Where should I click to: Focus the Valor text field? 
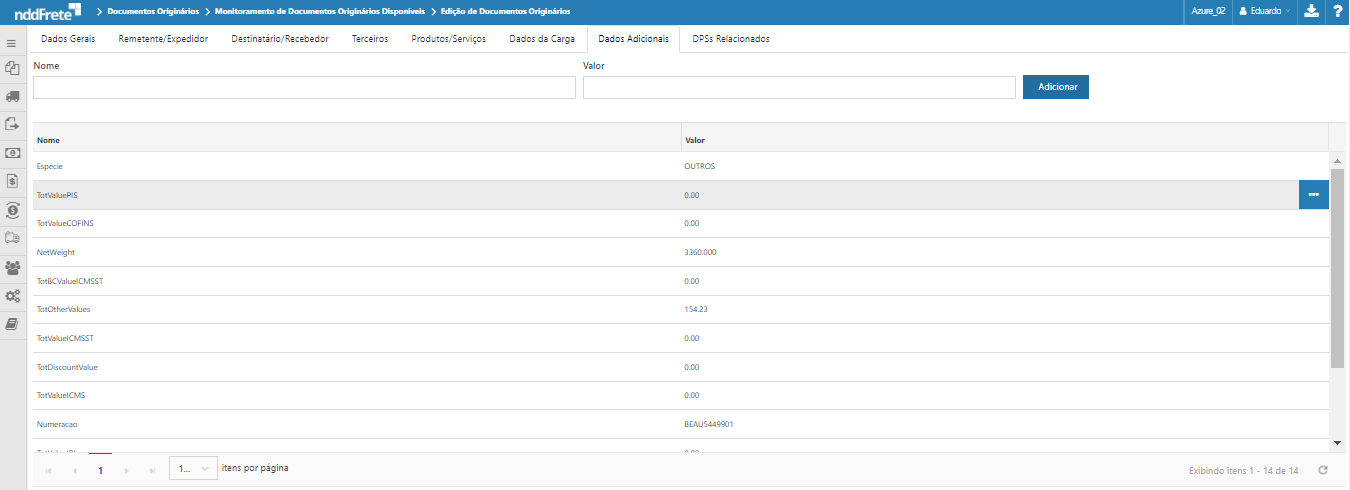pyautogui.click(x=799, y=88)
